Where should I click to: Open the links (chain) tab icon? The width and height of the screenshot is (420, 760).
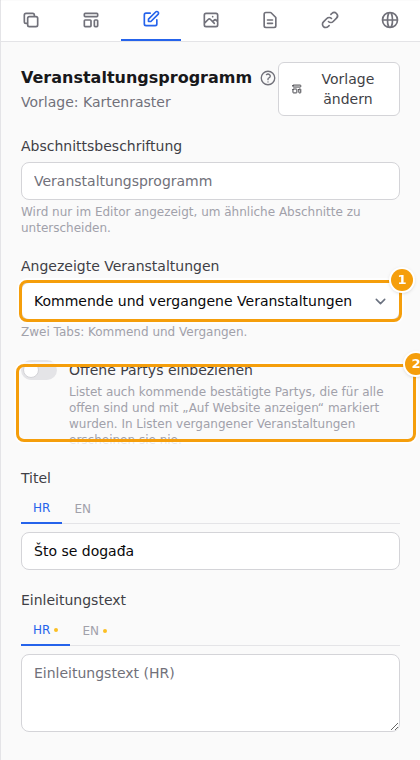click(x=330, y=20)
